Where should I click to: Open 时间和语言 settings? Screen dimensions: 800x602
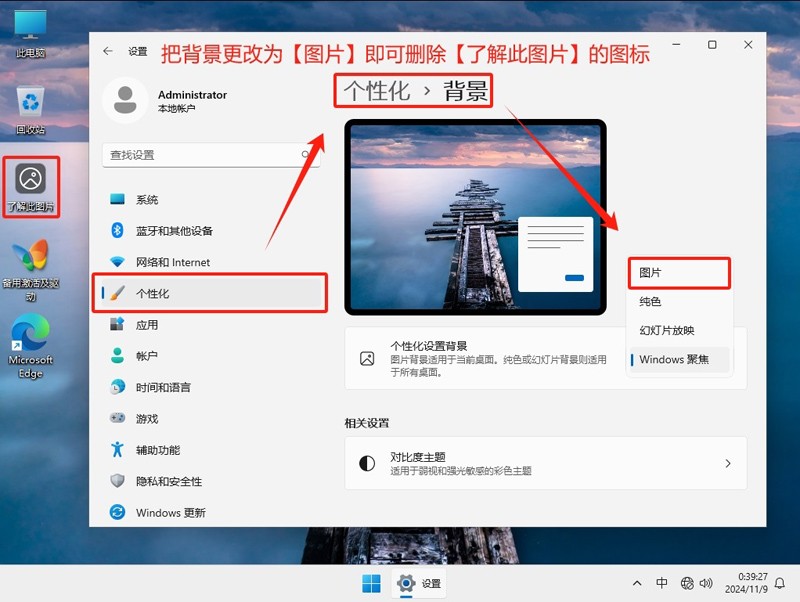coord(163,387)
